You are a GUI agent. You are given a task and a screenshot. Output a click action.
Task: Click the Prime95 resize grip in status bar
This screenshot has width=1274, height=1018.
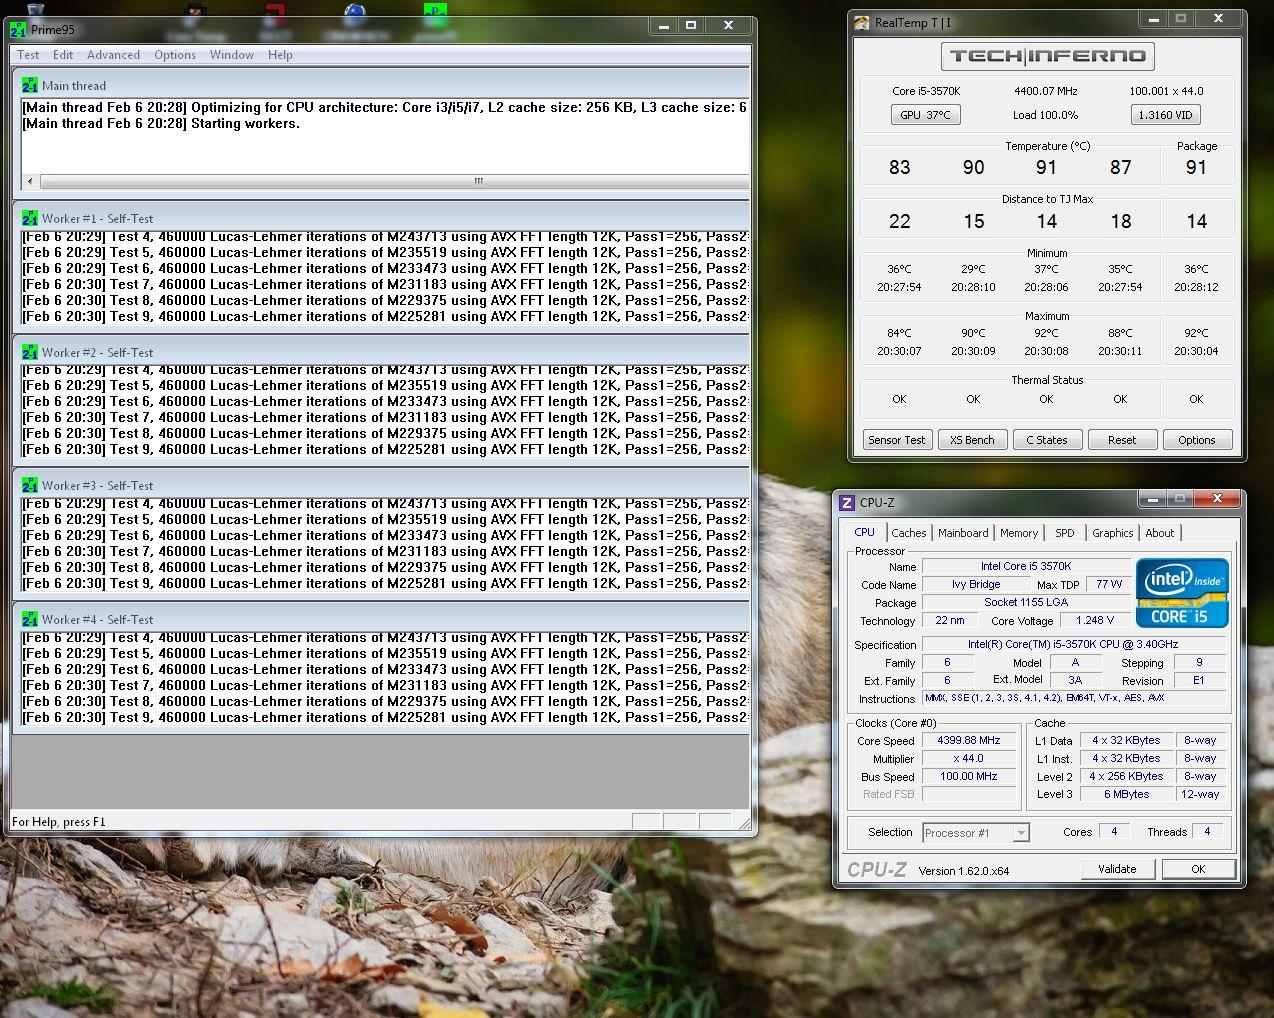coord(744,823)
